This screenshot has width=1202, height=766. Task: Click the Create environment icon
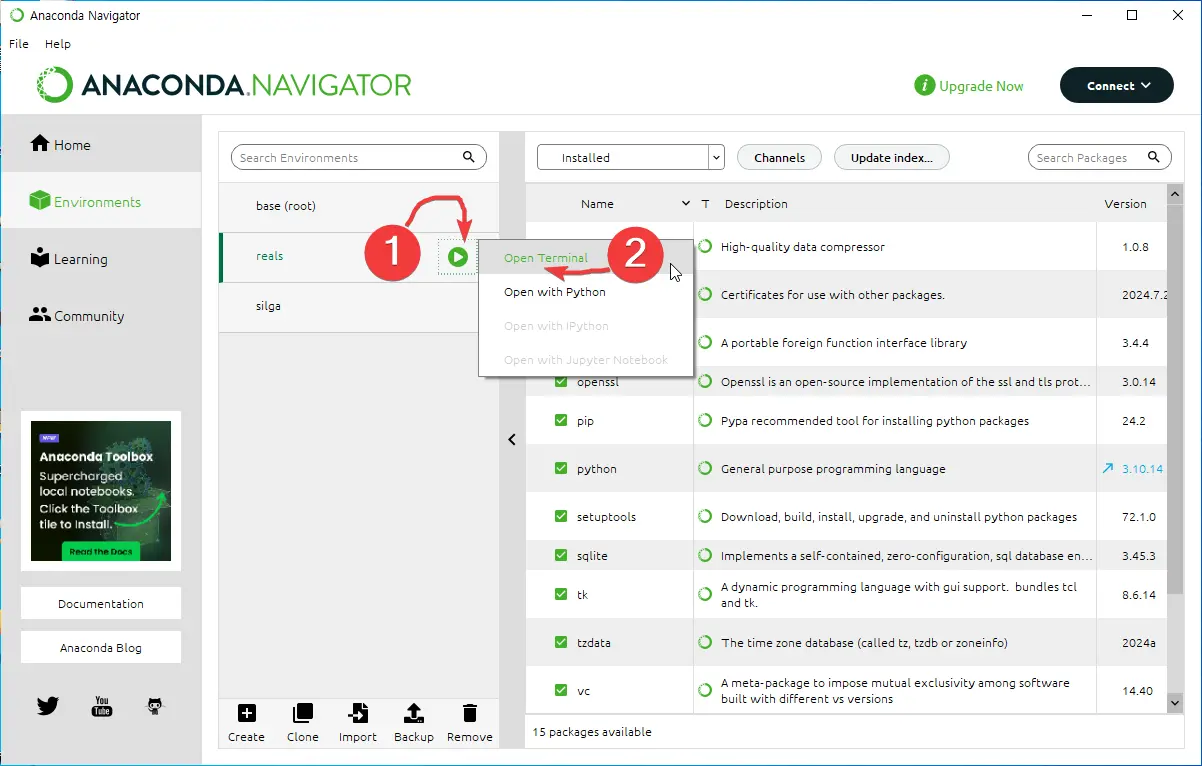pyautogui.click(x=246, y=713)
